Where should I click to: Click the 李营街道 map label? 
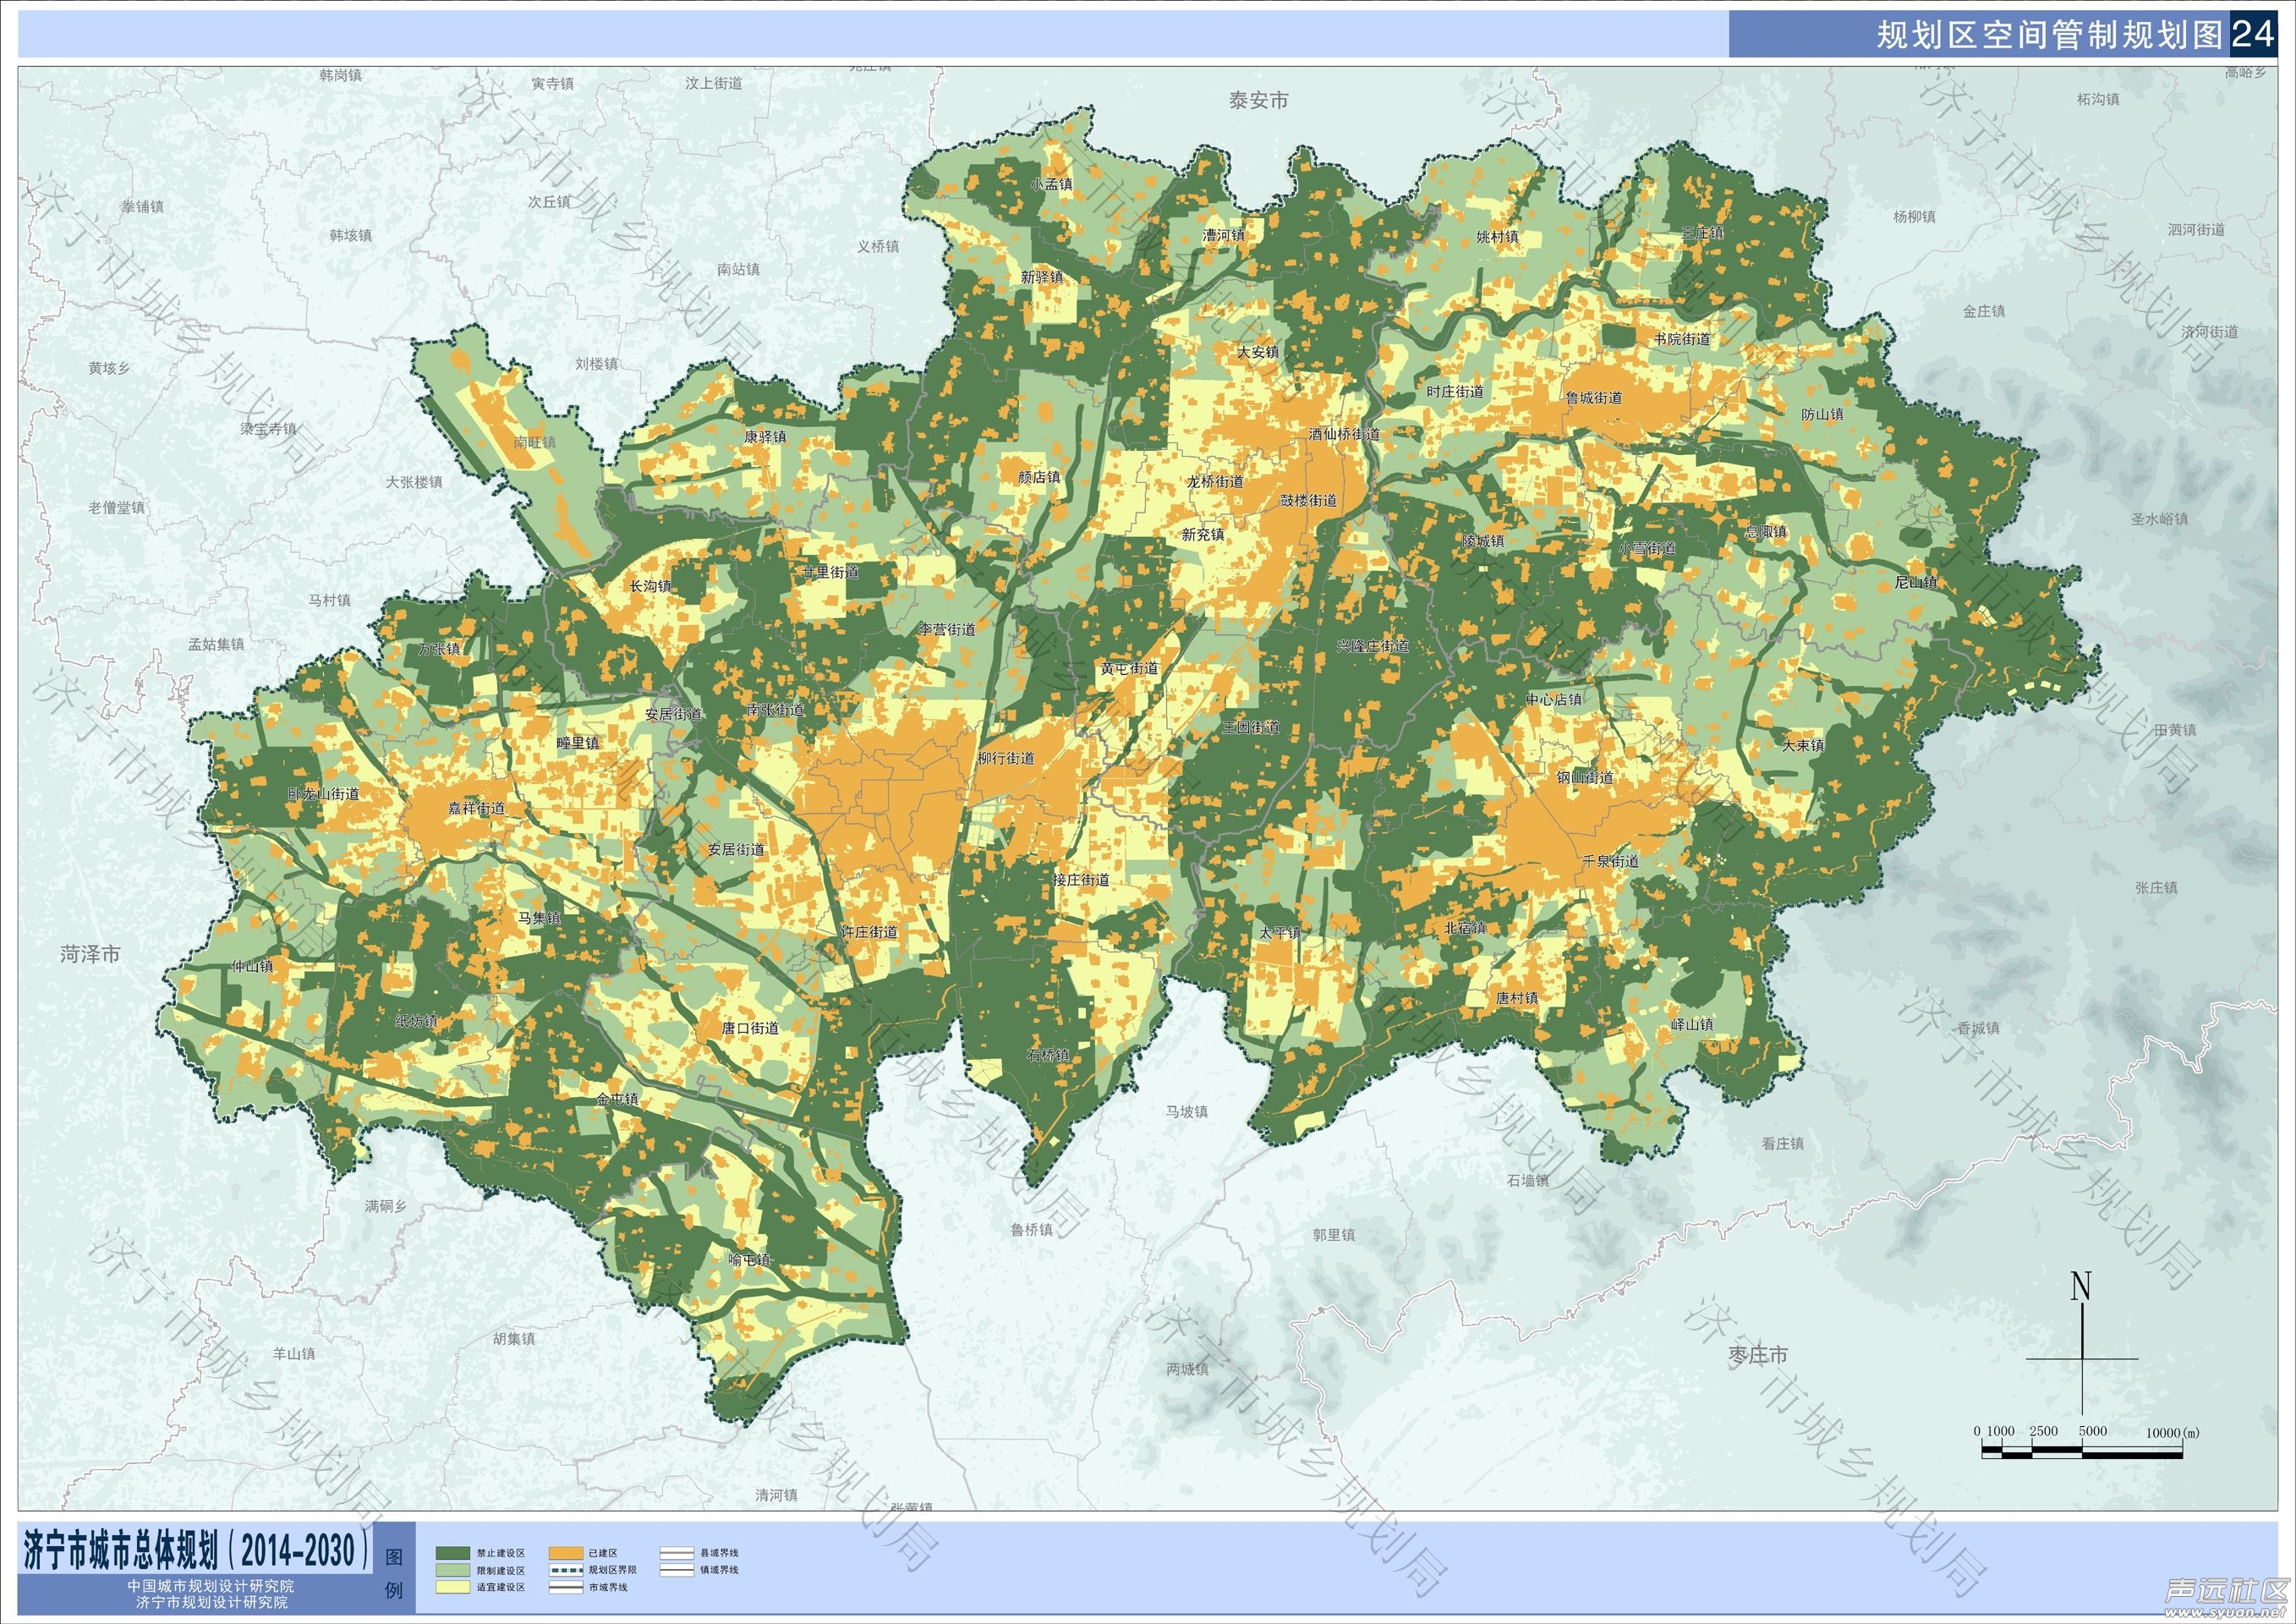point(947,630)
